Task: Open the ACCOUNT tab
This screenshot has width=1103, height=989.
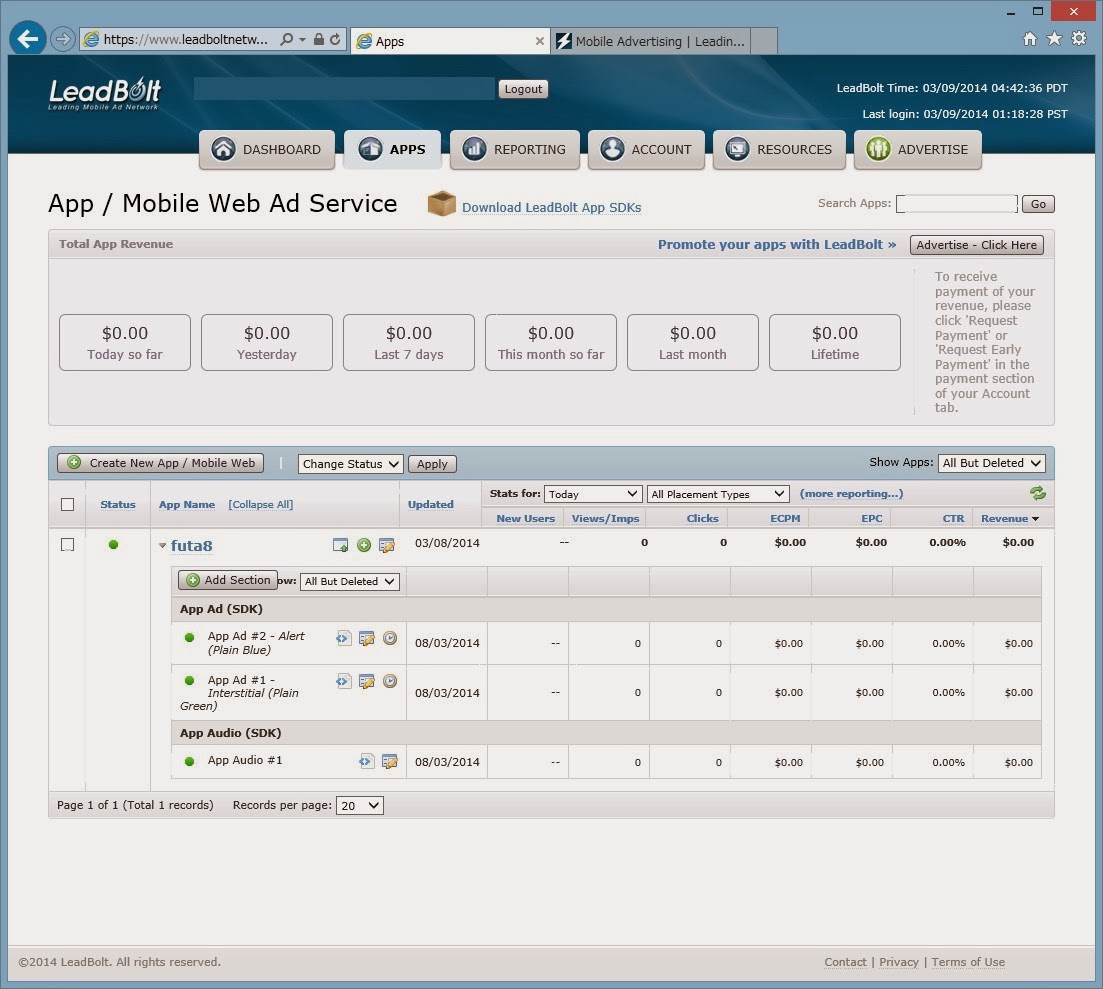Action: coord(646,149)
